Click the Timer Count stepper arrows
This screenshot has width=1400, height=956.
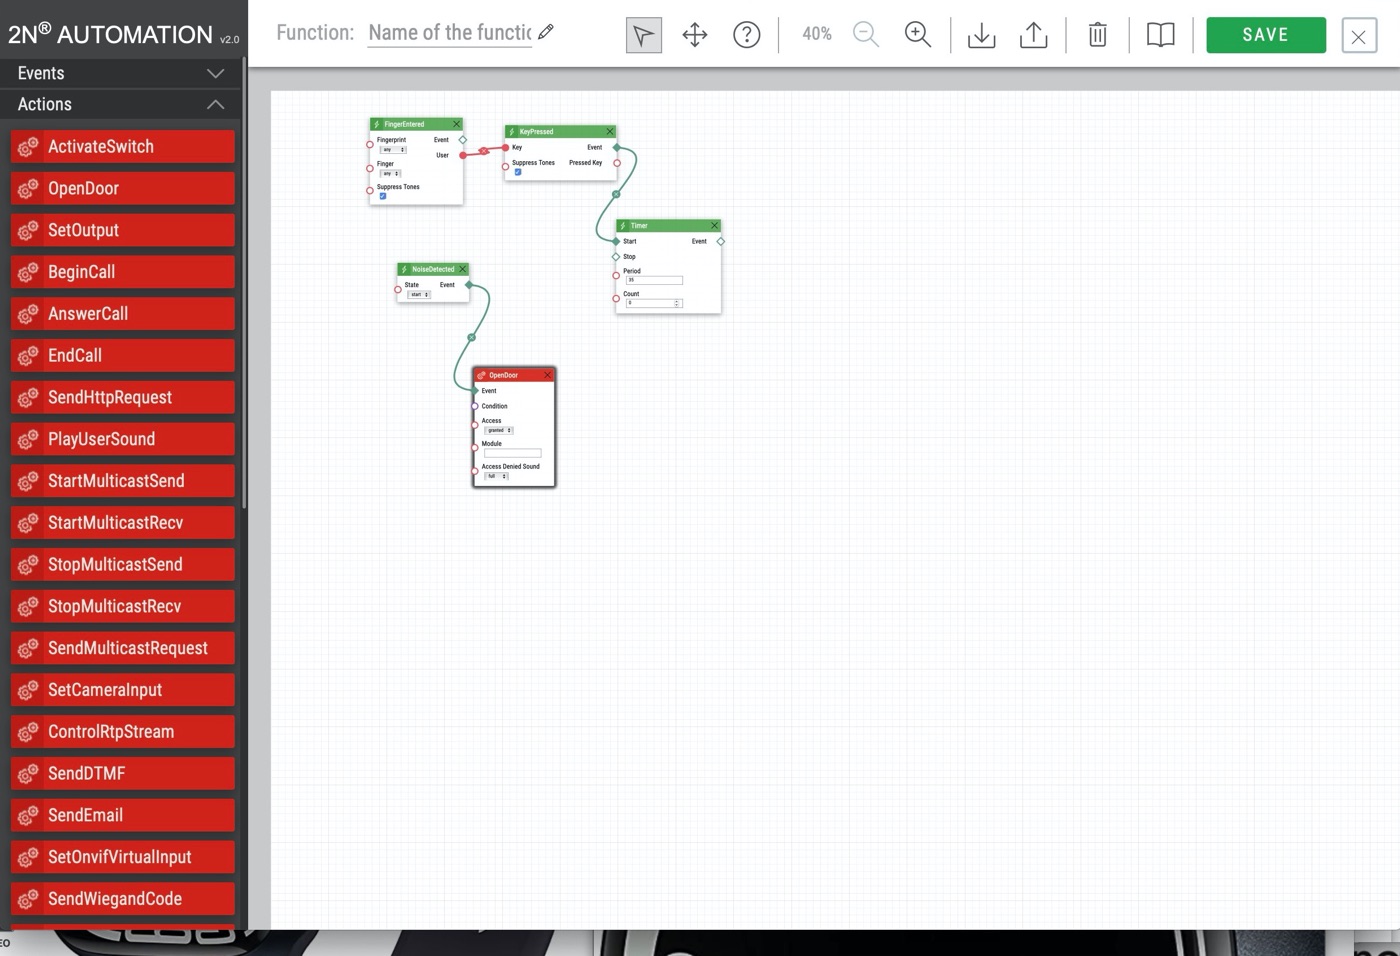(x=677, y=303)
